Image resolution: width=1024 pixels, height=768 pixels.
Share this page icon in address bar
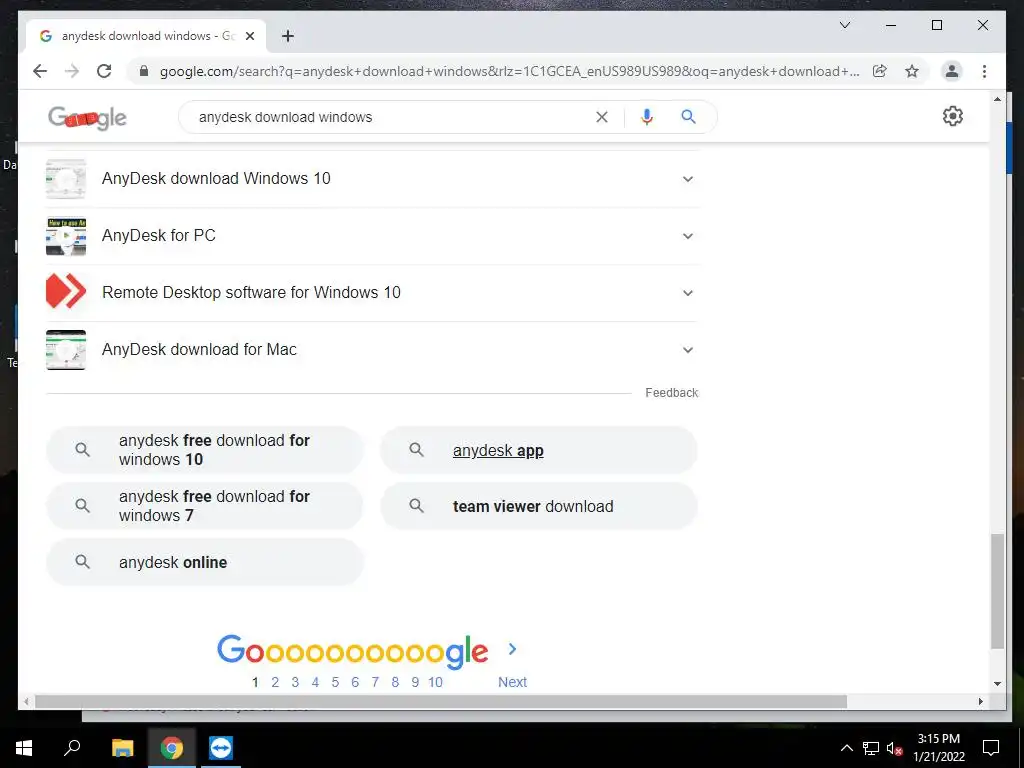(x=880, y=71)
